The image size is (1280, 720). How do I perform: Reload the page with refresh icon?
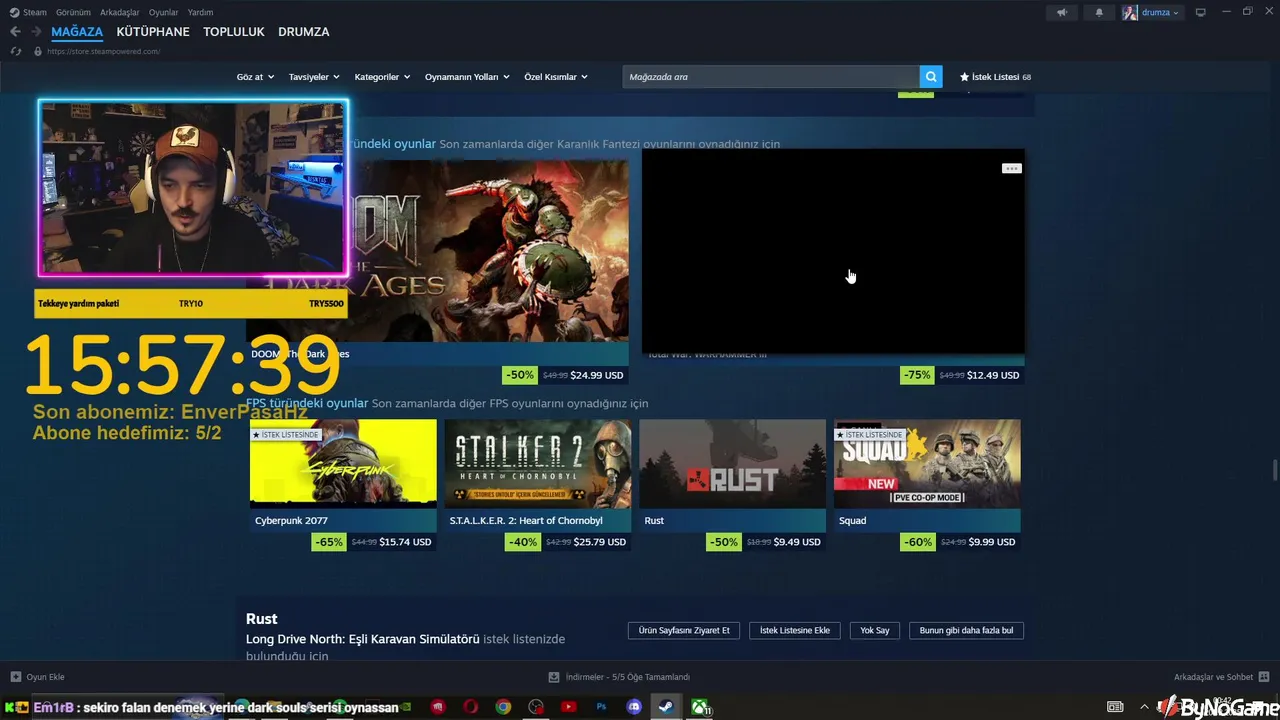click(15, 51)
